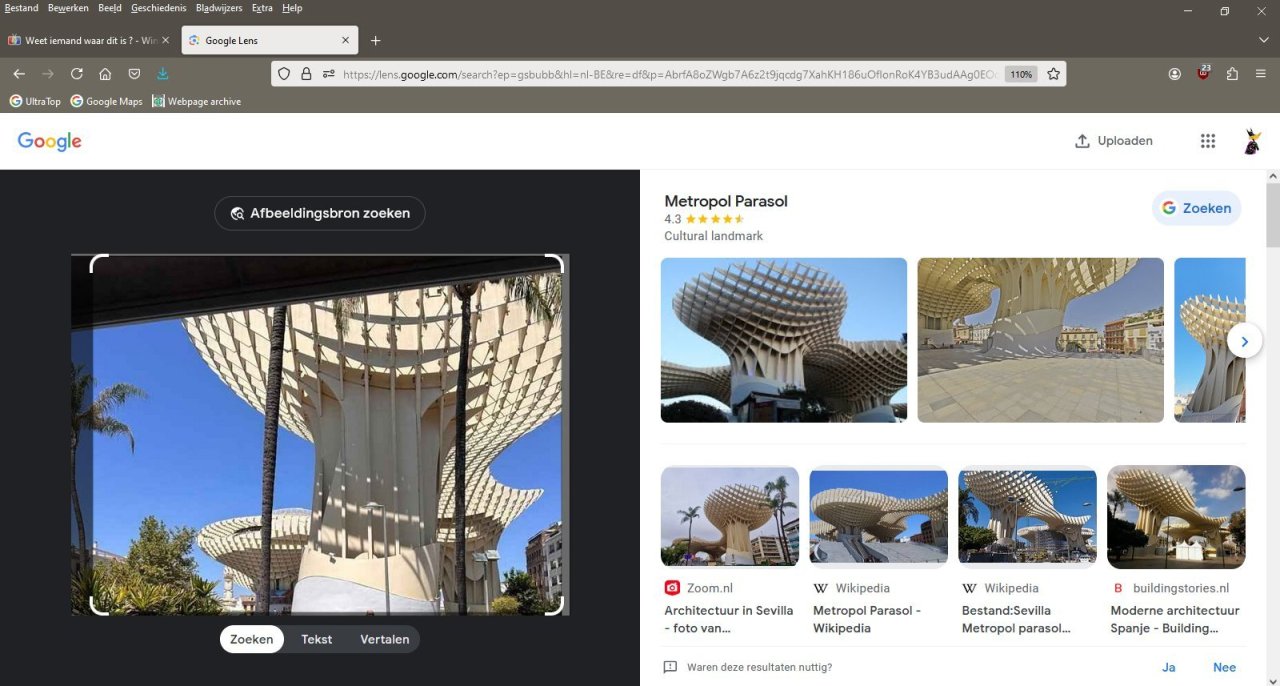Click the Firefox account icon
The height and width of the screenshot is (686, 1280).
[x=1174, y=73]
